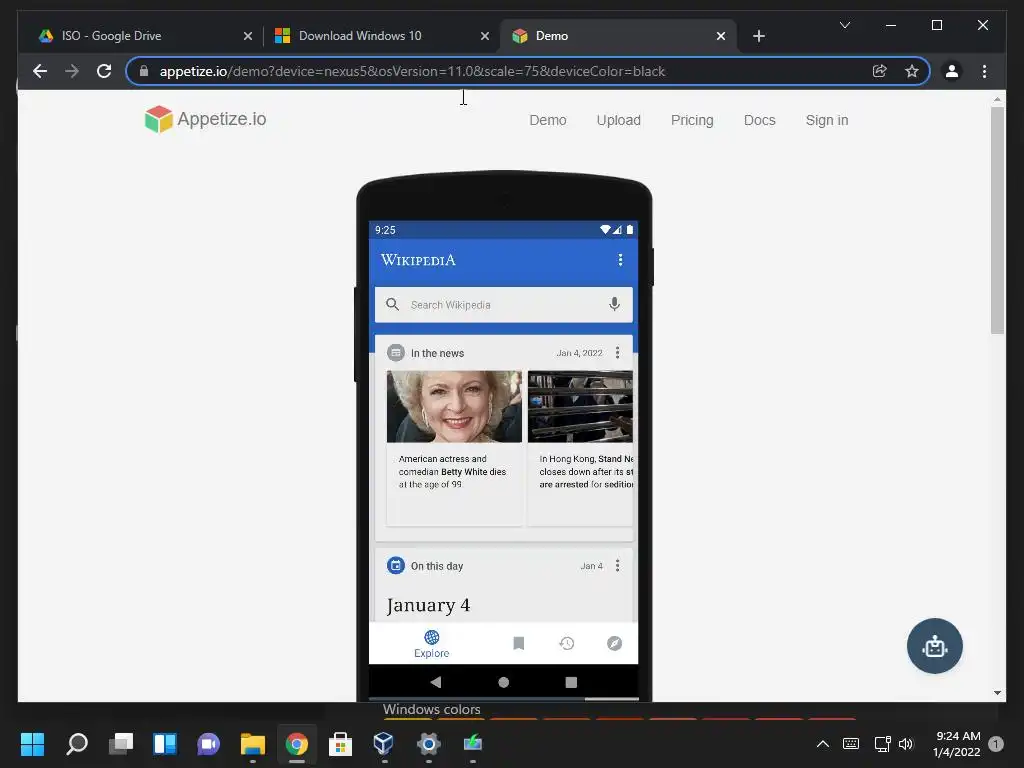Screen dimensions: 1024x768
Task: Open the history tab in Wikipedia app
Action: 567,643
